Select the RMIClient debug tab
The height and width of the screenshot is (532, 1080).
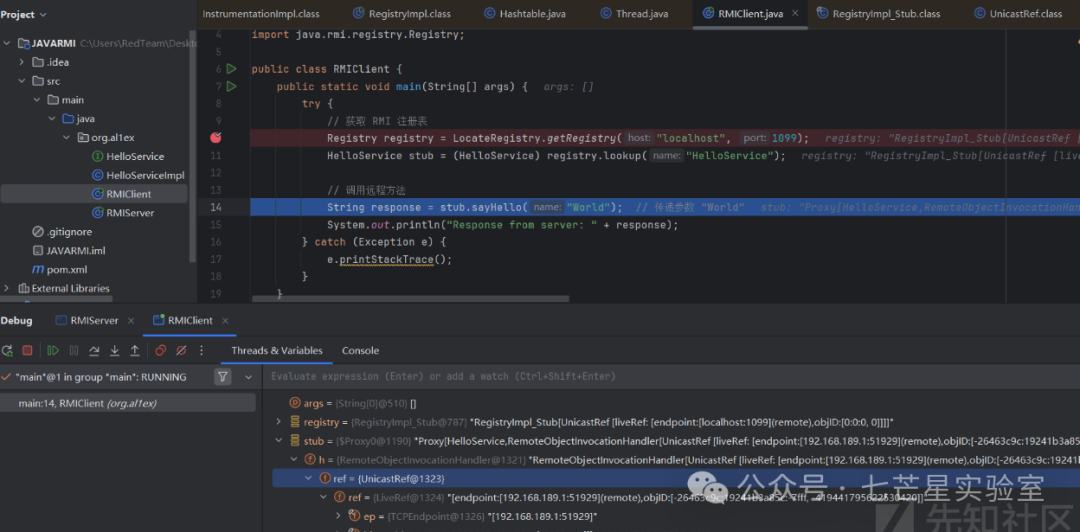tap(183, 320)
